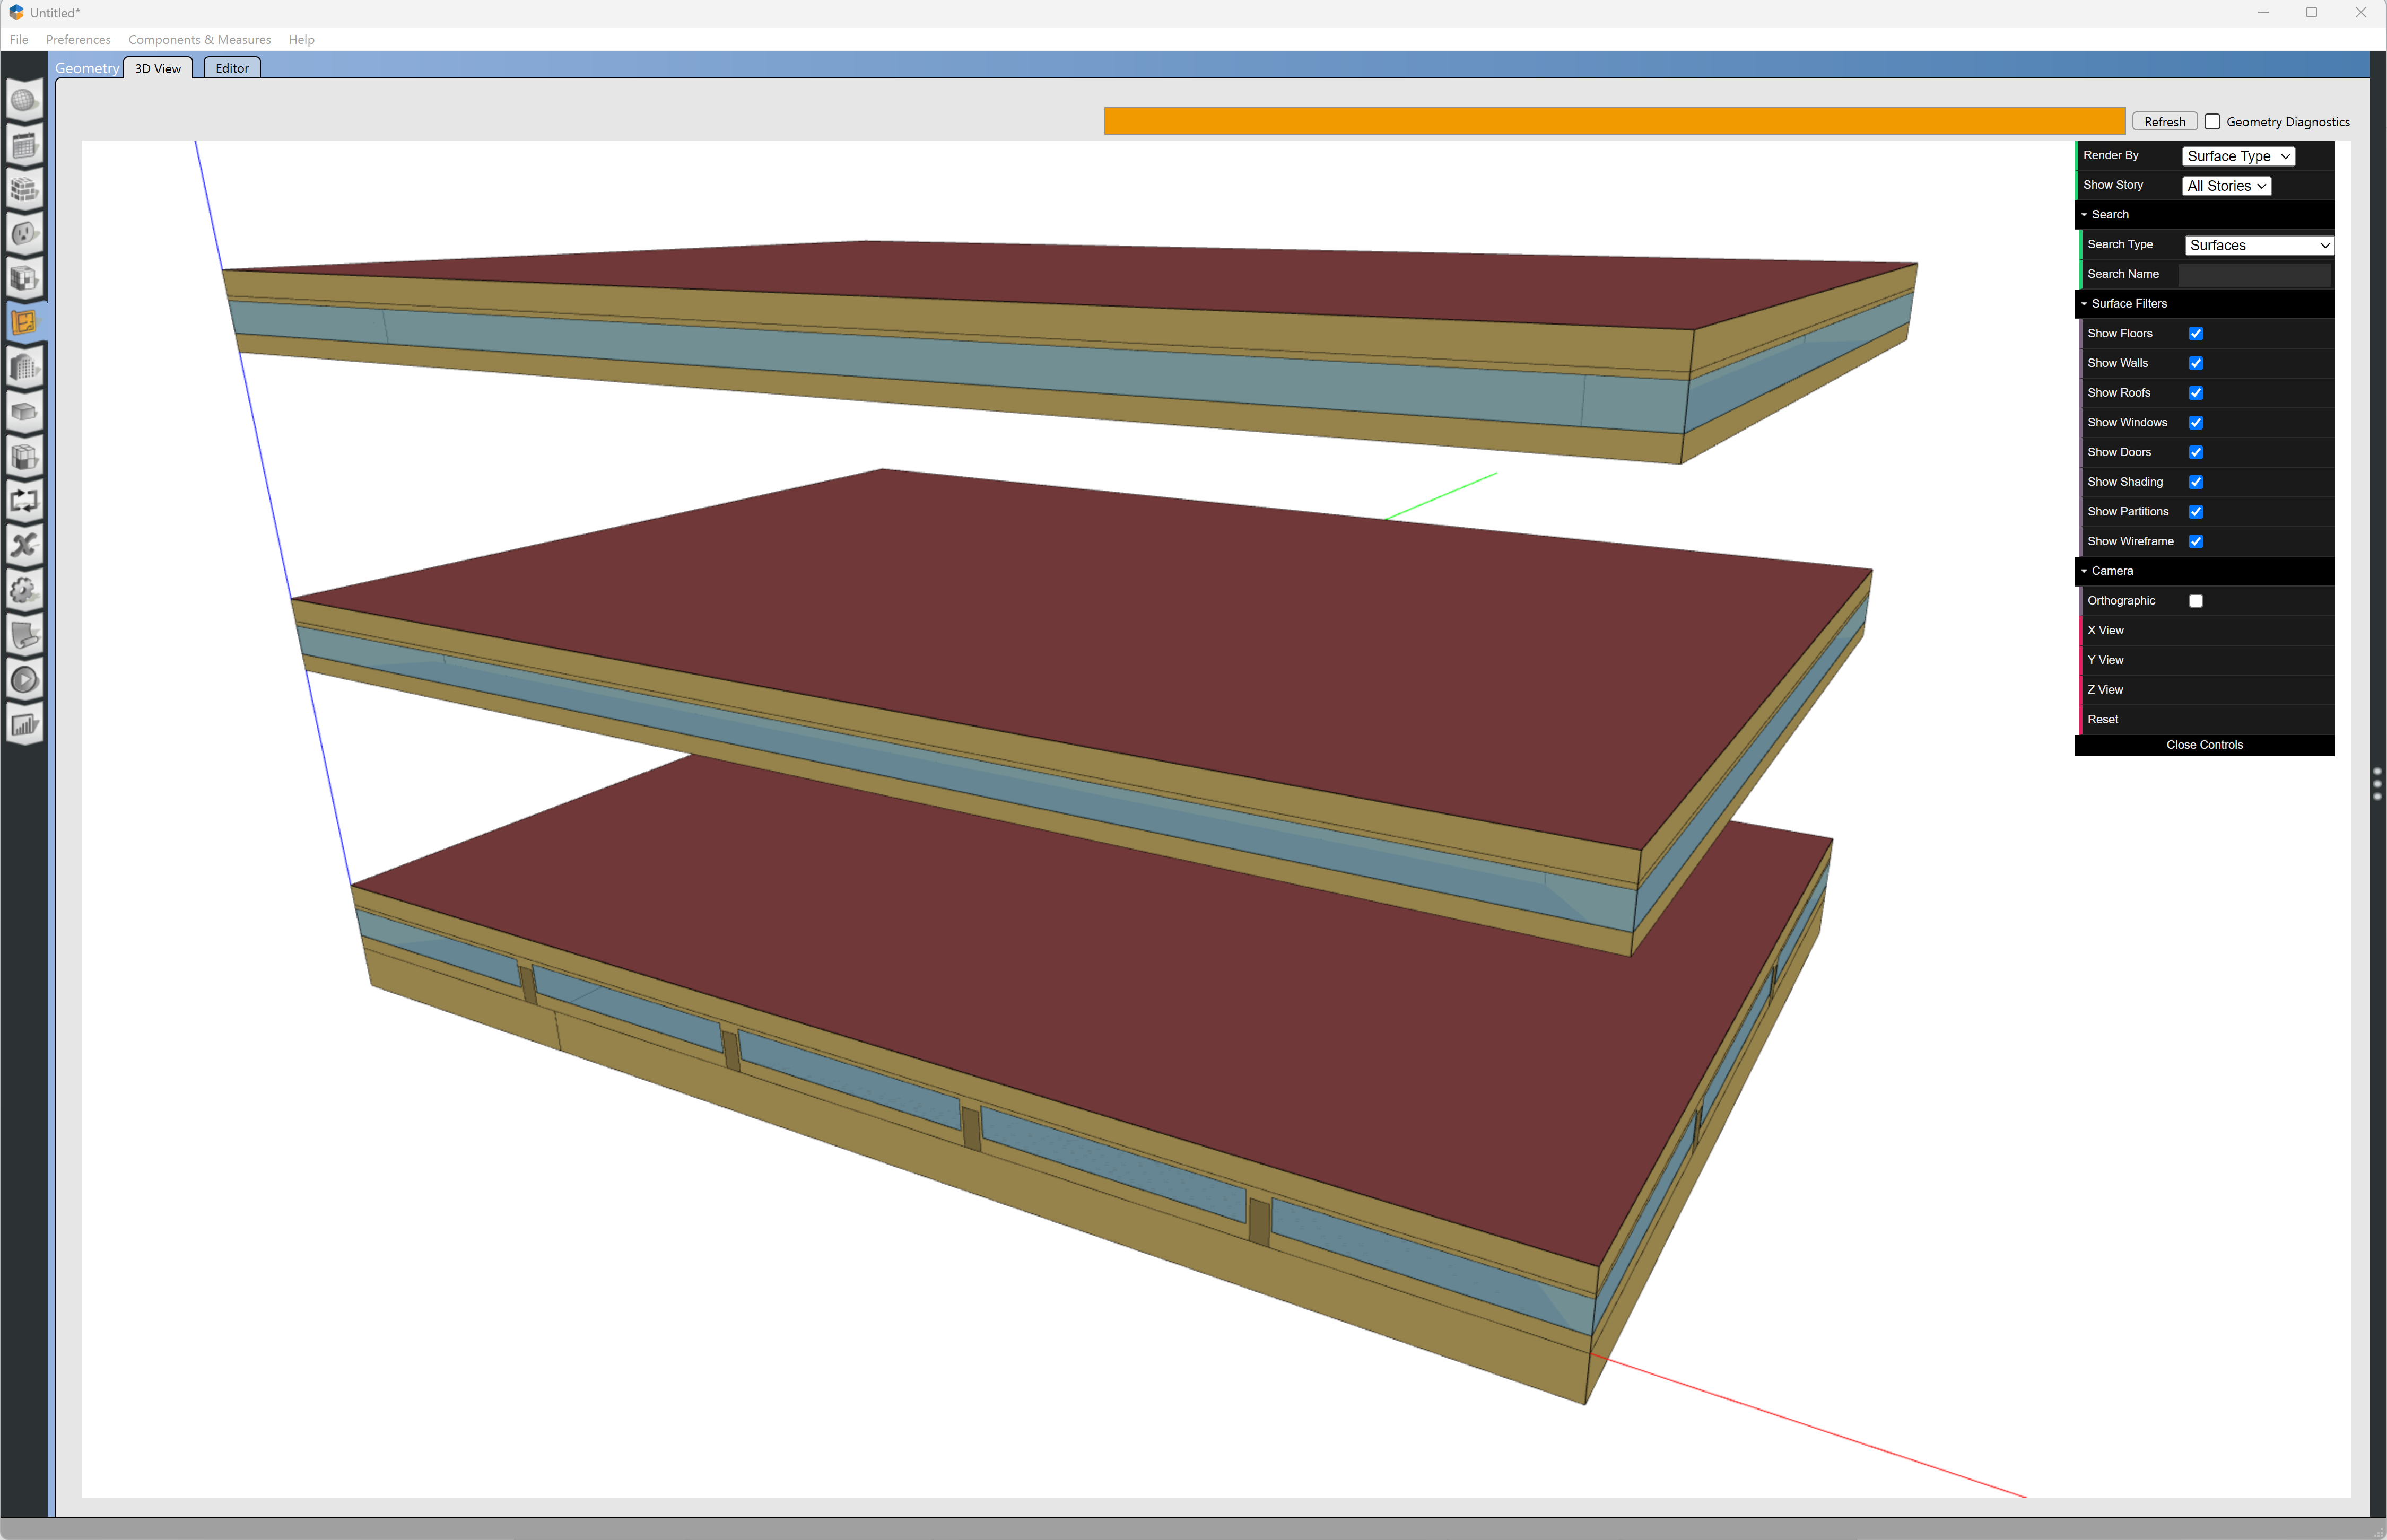The image size is (2387, 1540).
Task: Click Close Controls at the panel bottom
Action: [x=2204, y=745]
